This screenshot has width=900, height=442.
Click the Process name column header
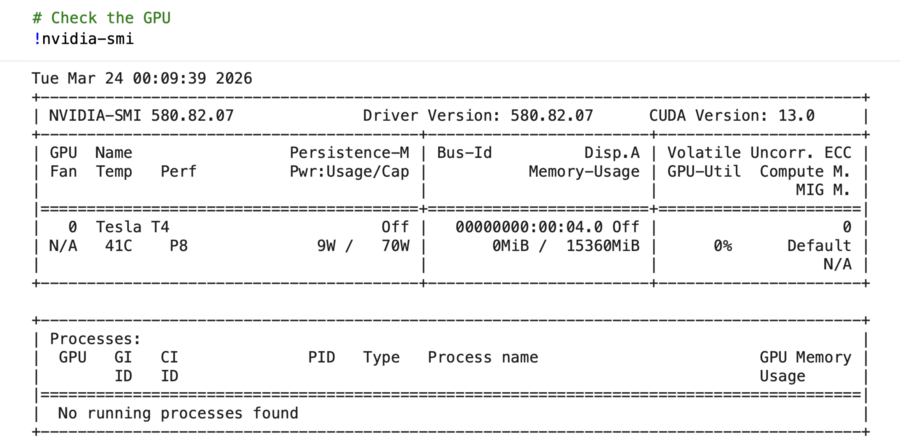click(x=483, y=358)
